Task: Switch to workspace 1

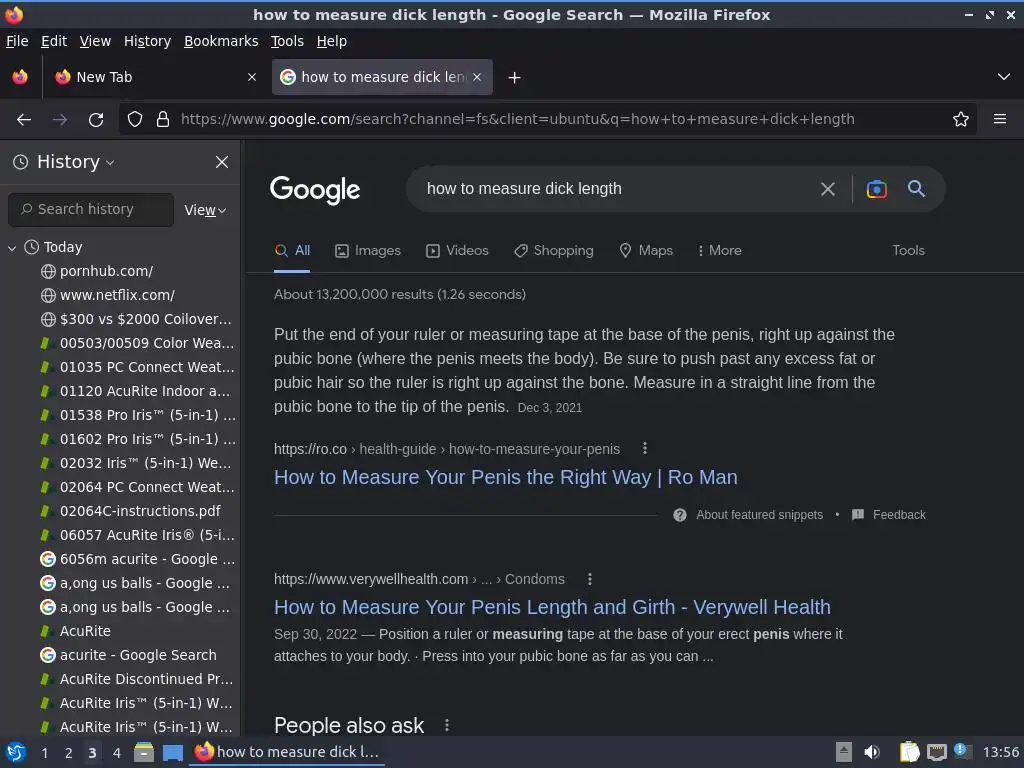Action: point(44,753)
